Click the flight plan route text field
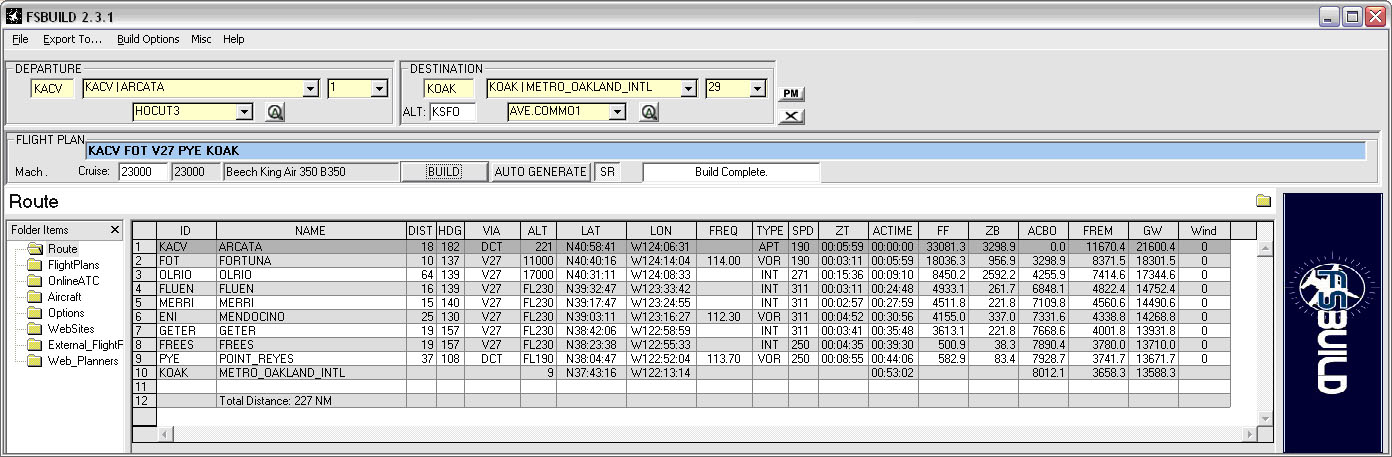The image size is (1392, 457). pyautogui.click(x=725, y=151)
